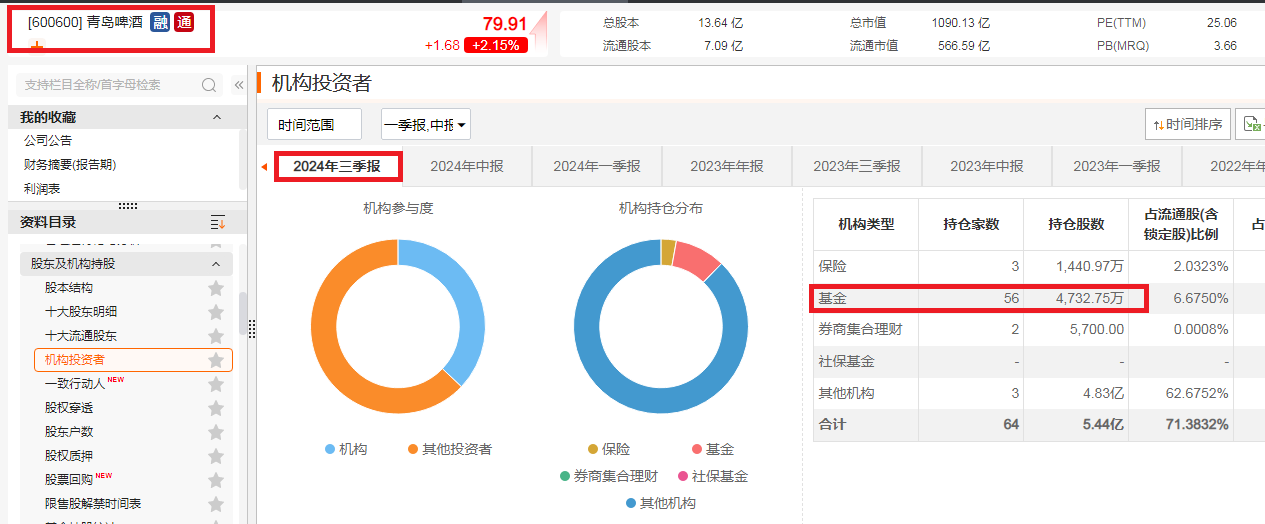Open the 一季报,中报 report type dropdown
This screenshot has height=524, width=1265.
(x=426, y=125)
